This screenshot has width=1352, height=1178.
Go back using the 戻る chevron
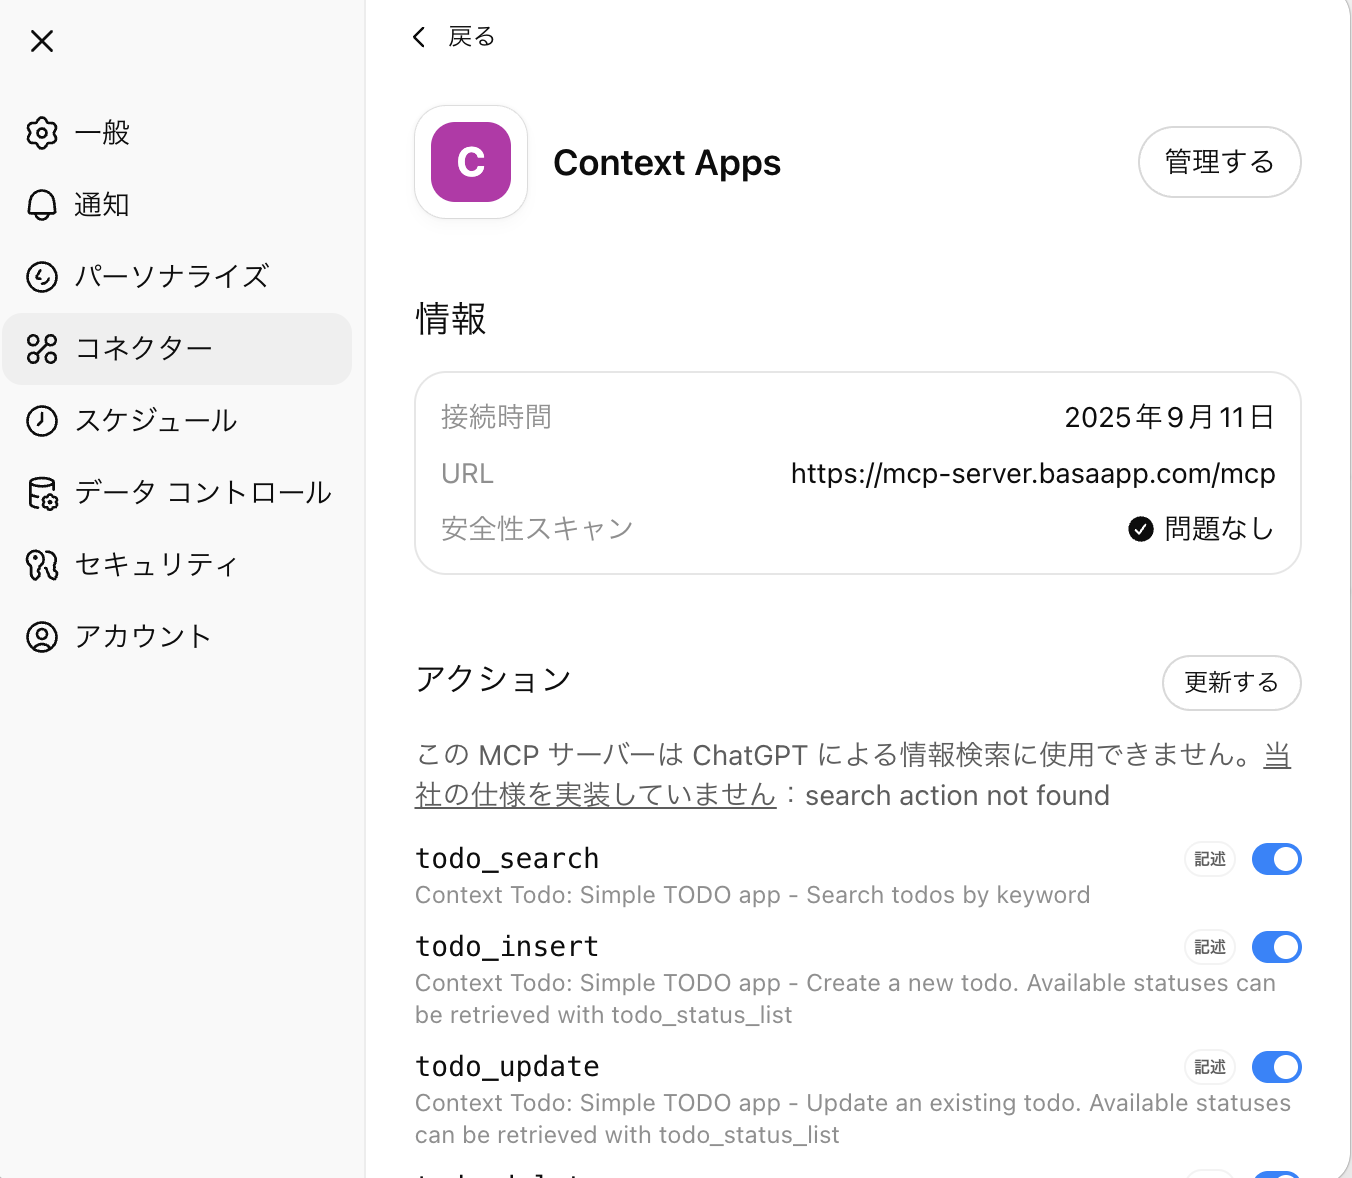coord(420,37)
